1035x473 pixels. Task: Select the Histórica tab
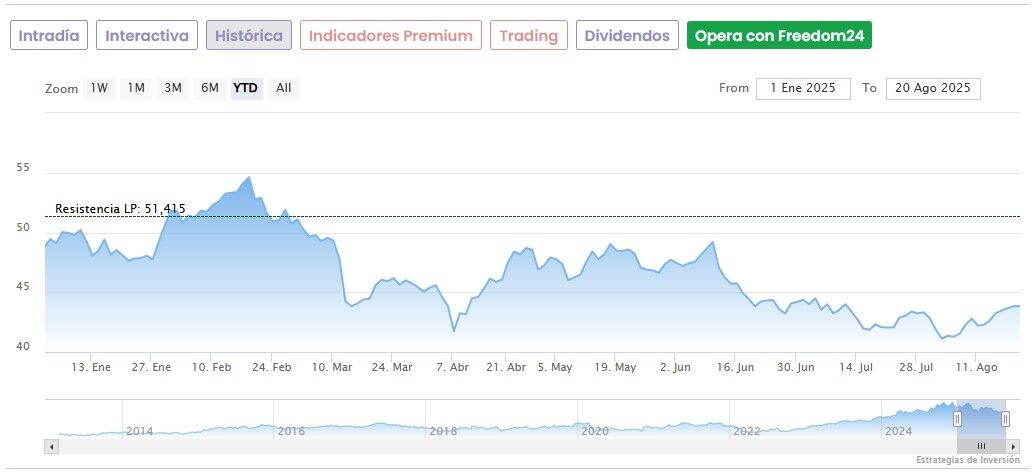[x=249, y=36]
